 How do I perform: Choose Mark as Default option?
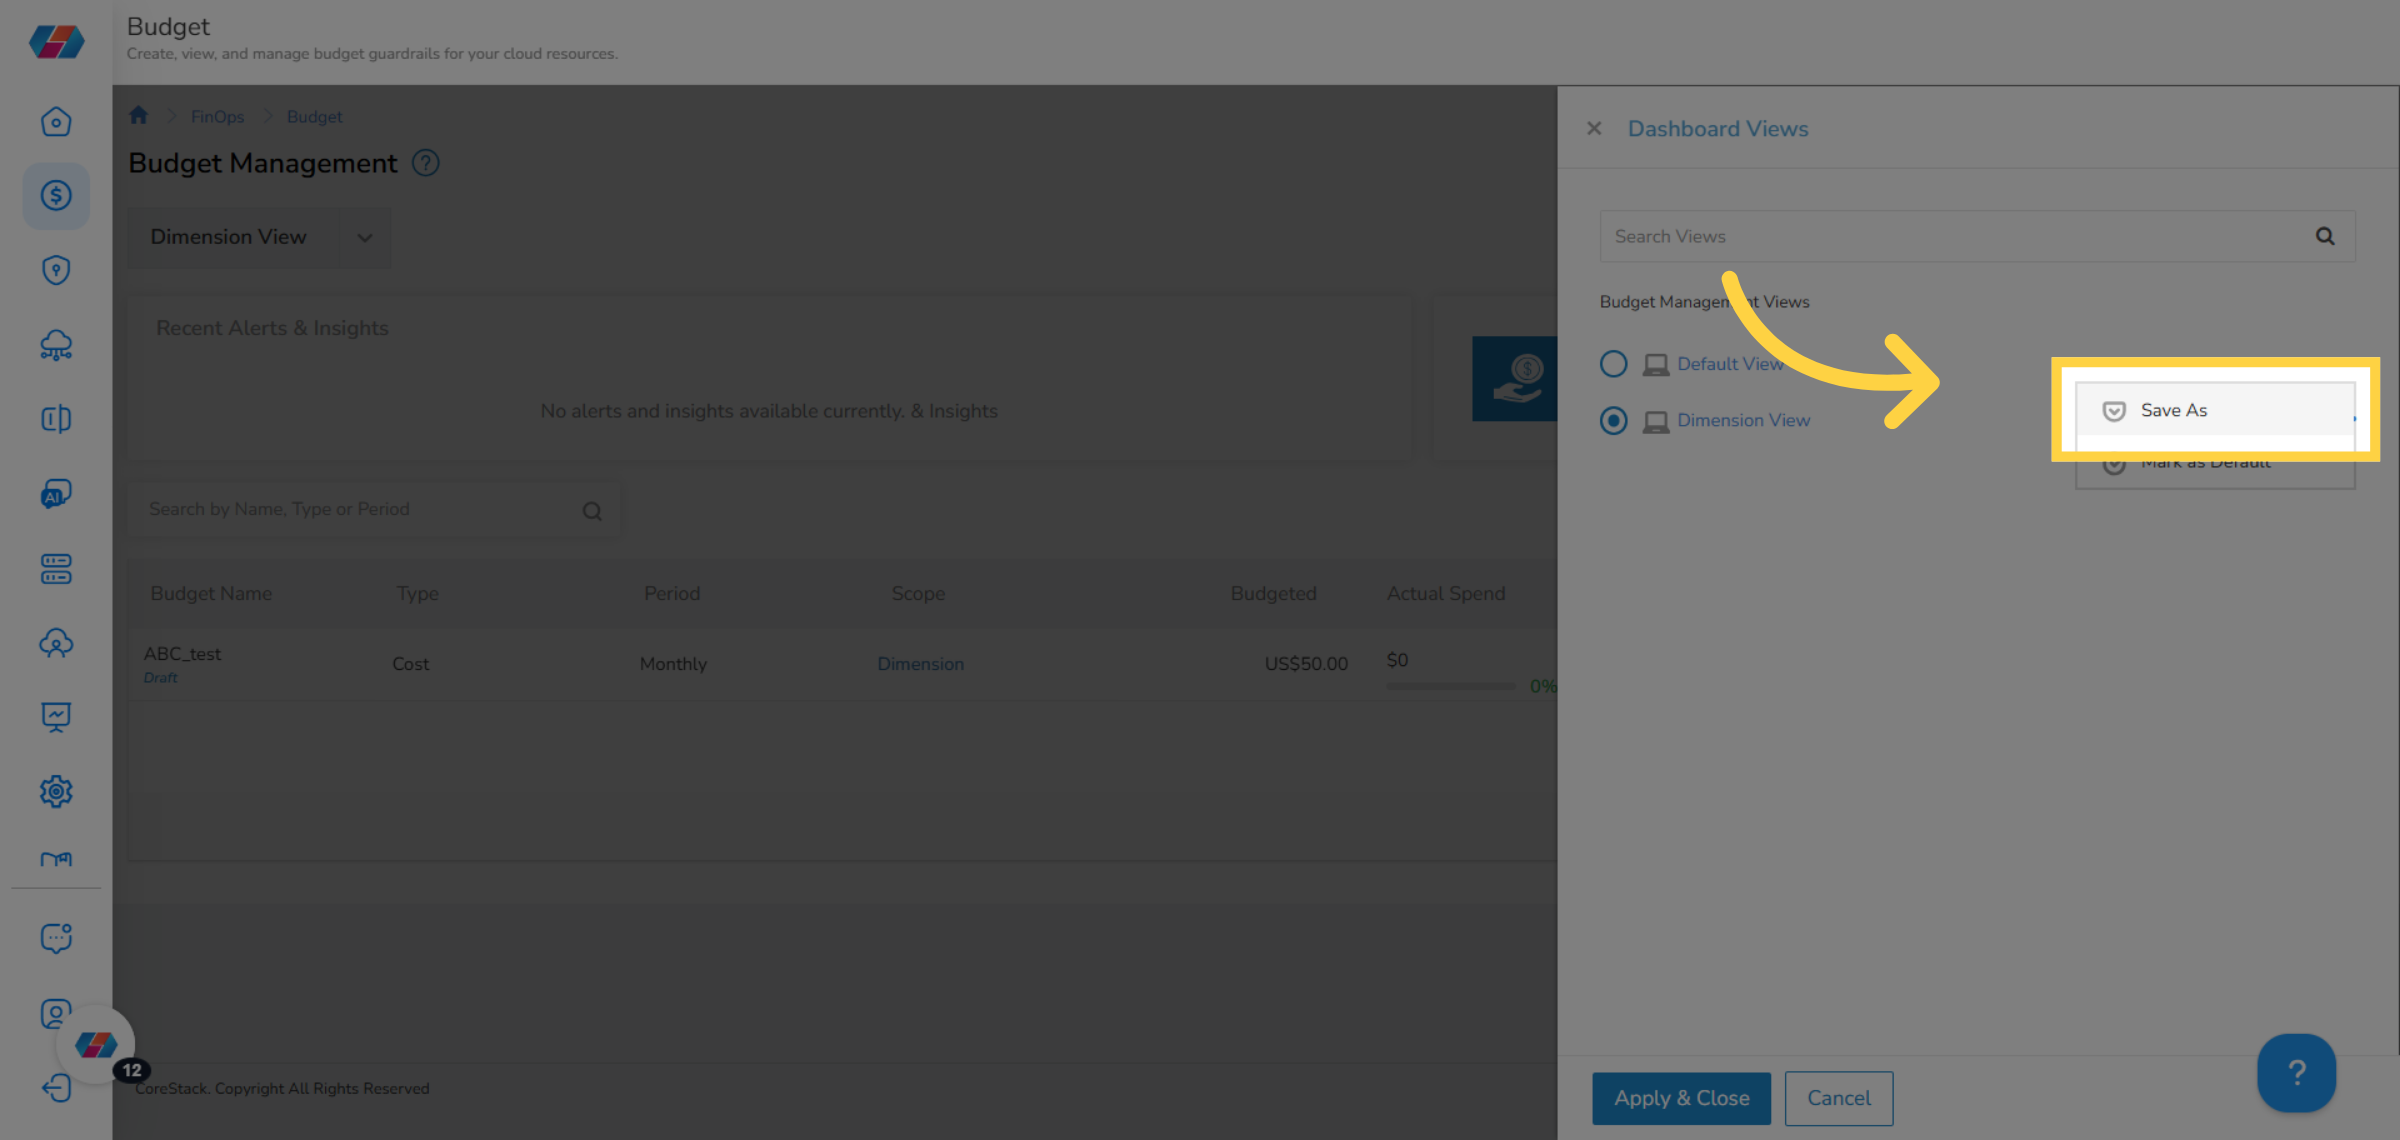(x=2204, y=461)
